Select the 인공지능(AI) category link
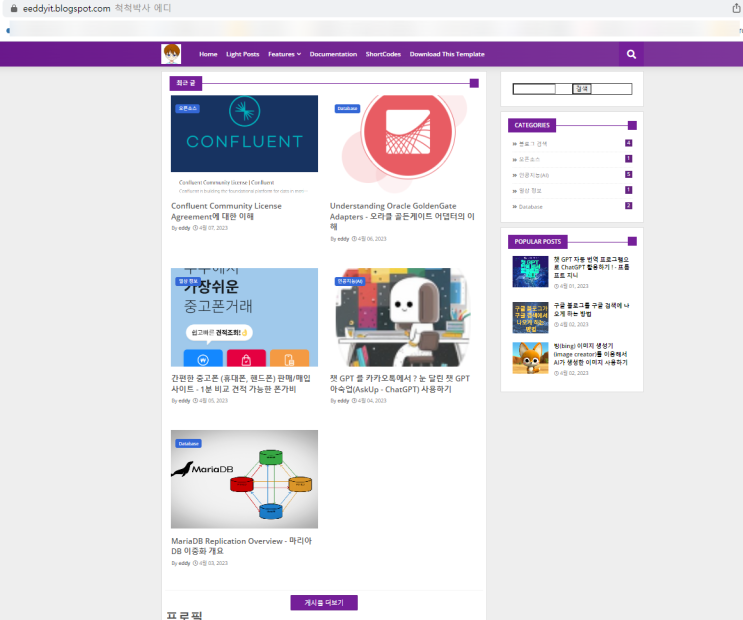The height and width of the screenshot is (620, 743). click(x=534, y=175)
